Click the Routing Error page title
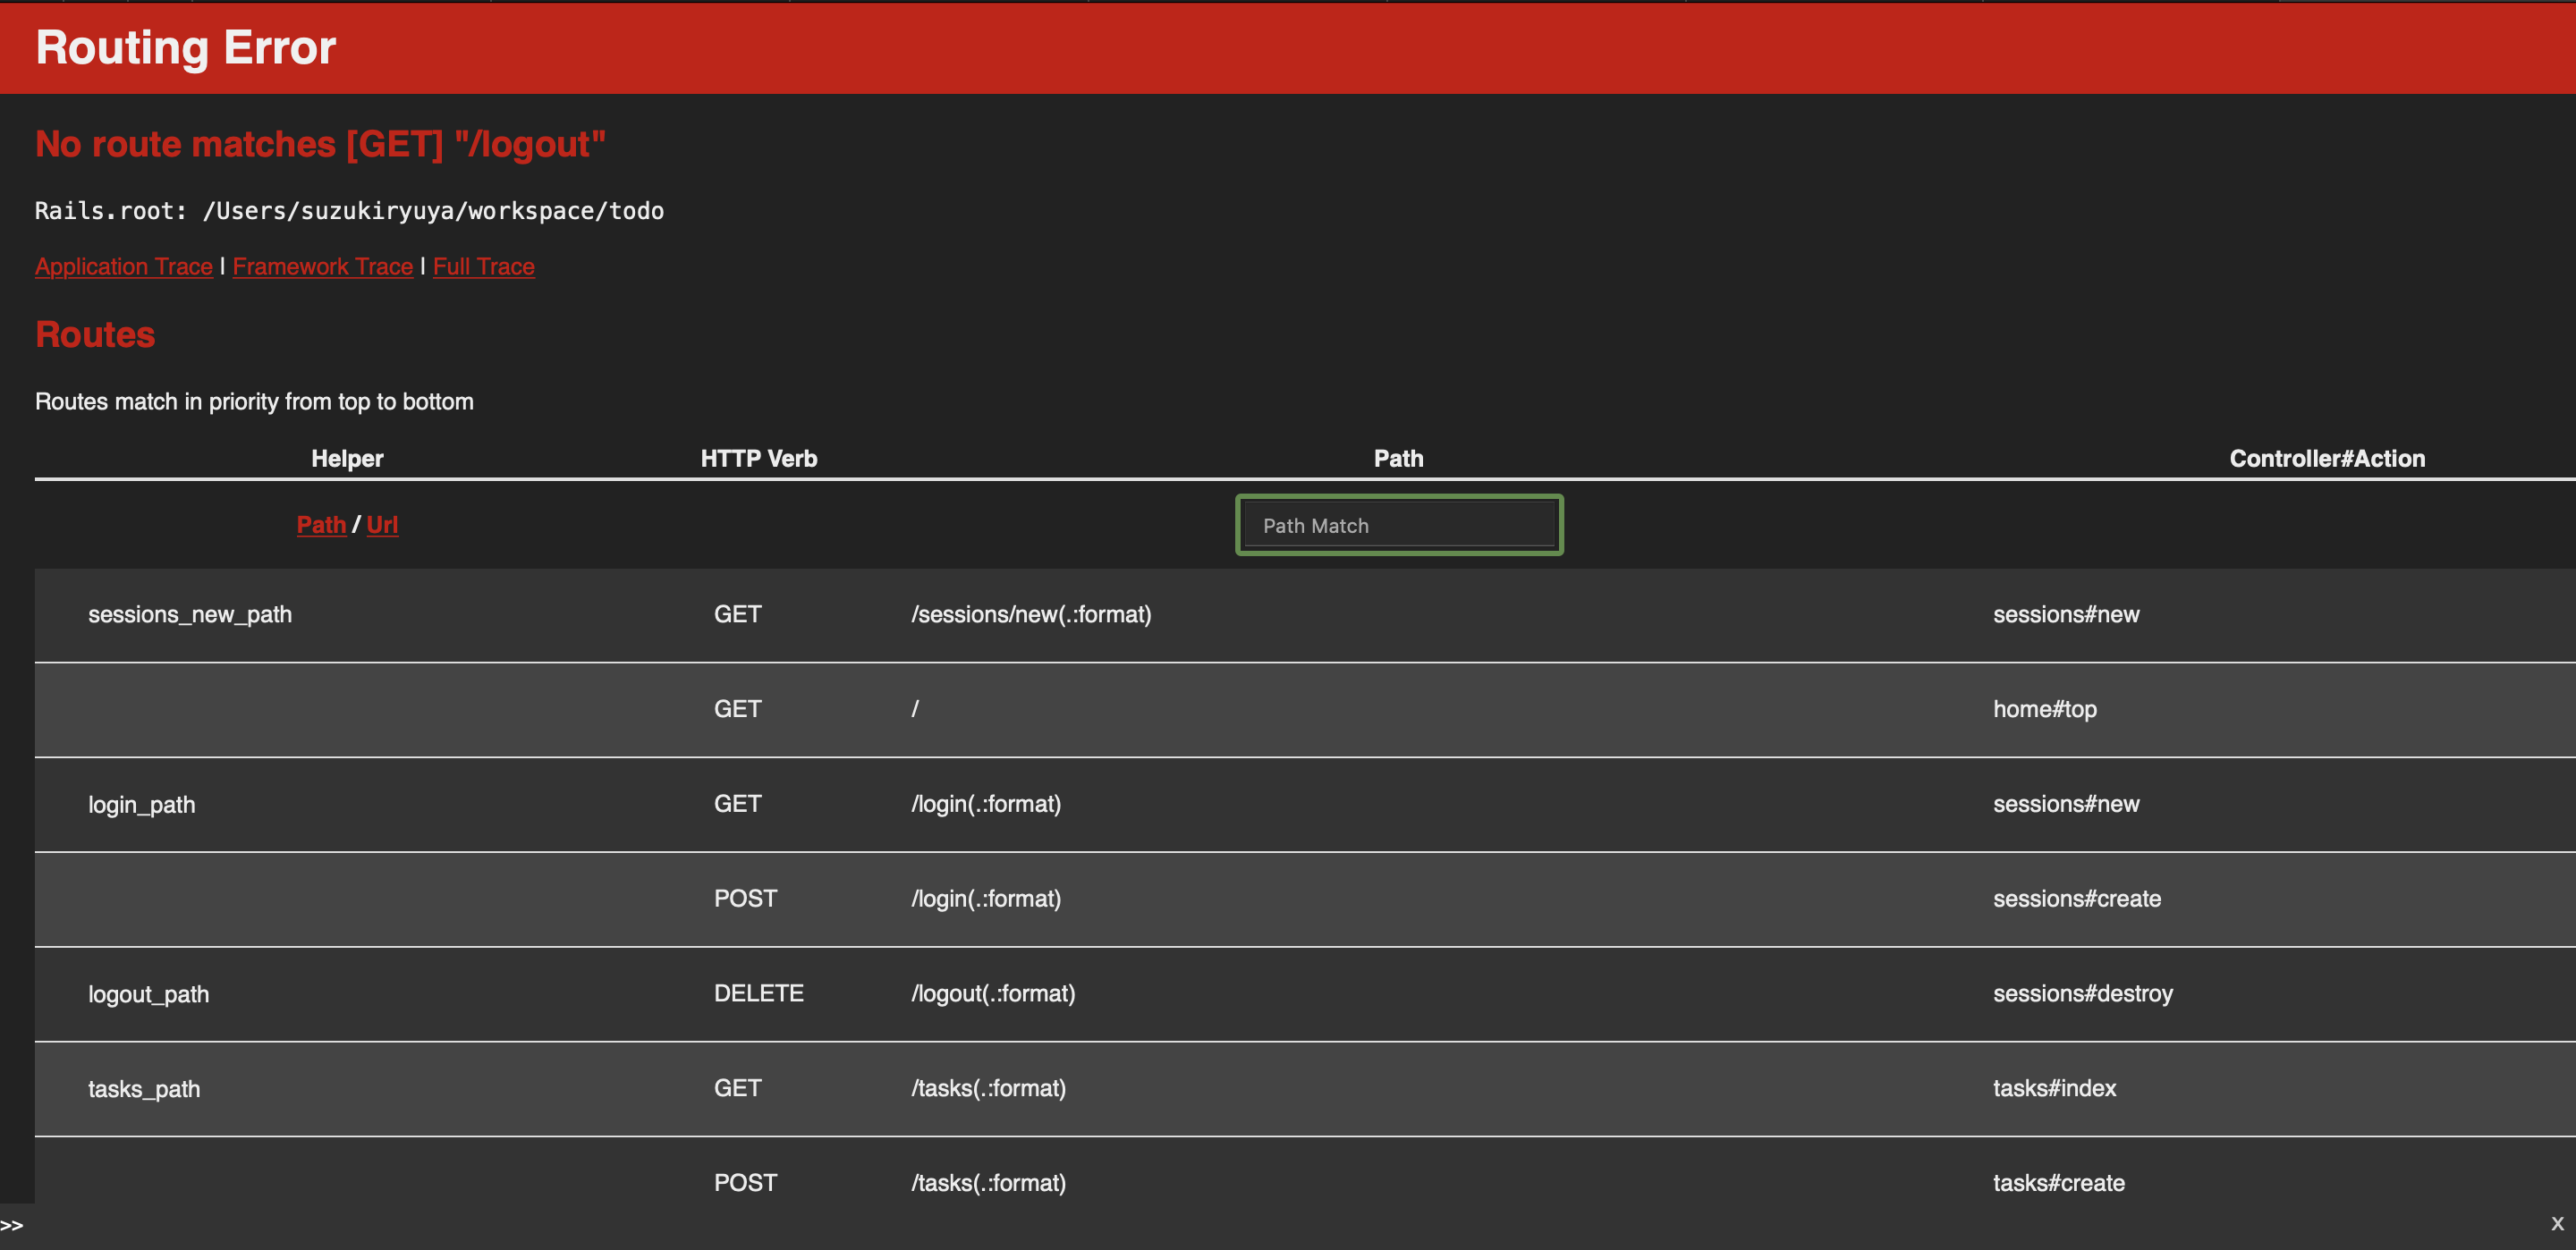The width and height of the screenshot is (2576, 1250). click(186, 47)
